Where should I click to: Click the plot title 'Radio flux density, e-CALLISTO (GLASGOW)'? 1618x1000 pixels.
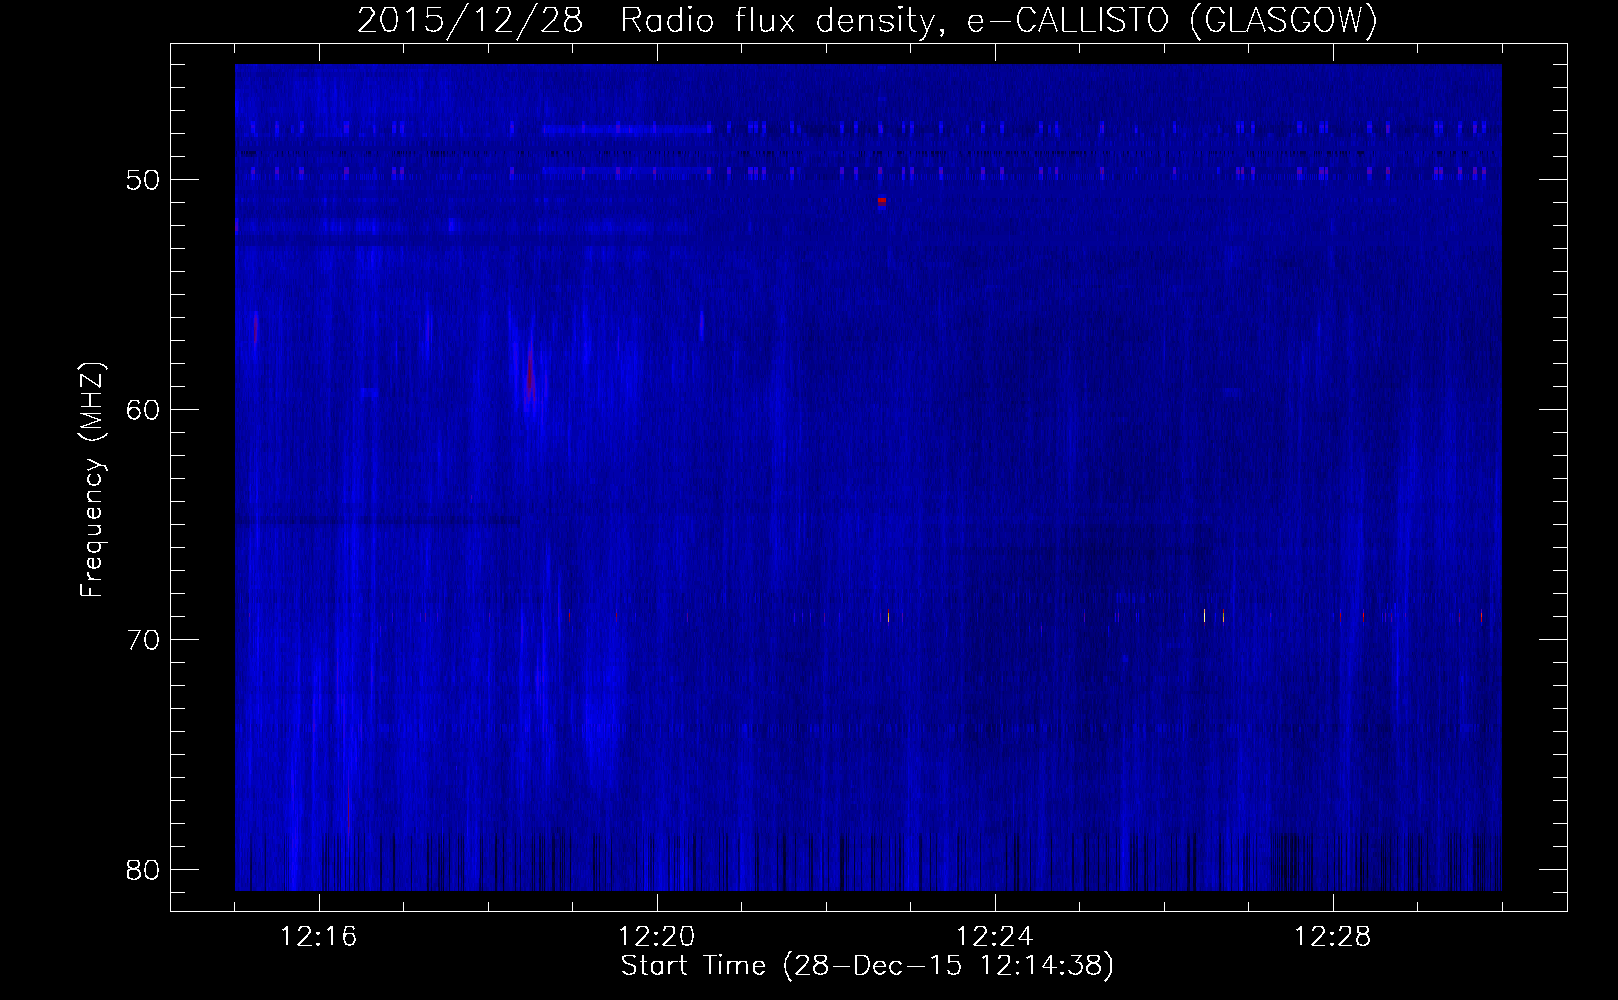pyautogui.click(x=998, y=21)
